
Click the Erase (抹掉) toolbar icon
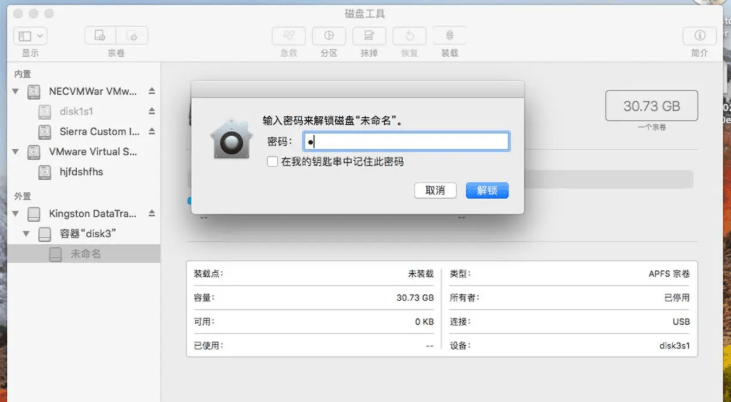tap(369, 36)
